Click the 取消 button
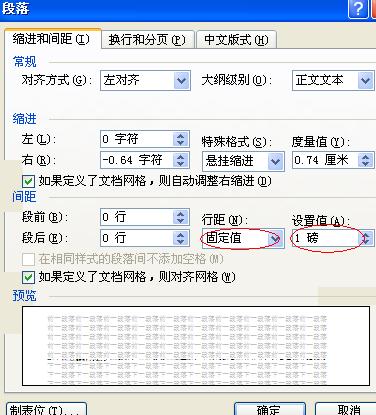 click(x=346, y=409)
